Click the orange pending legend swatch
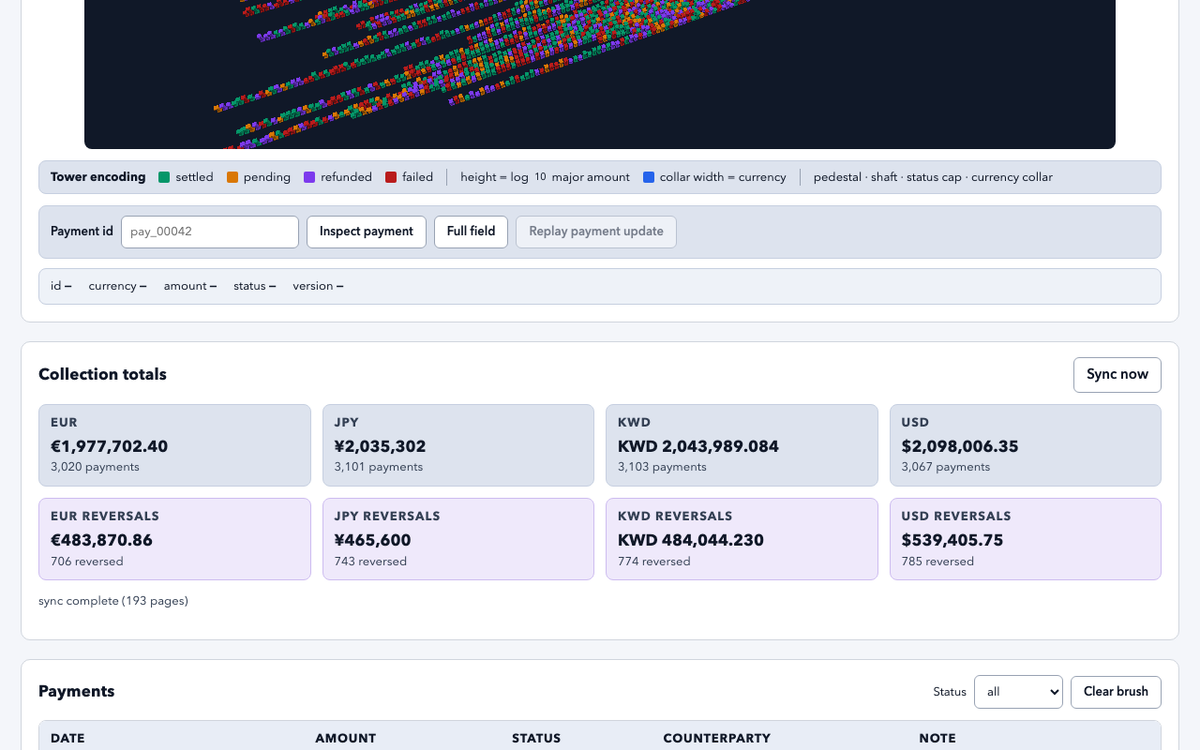This screenshot has height=750, width=1200. click(232, 178)
